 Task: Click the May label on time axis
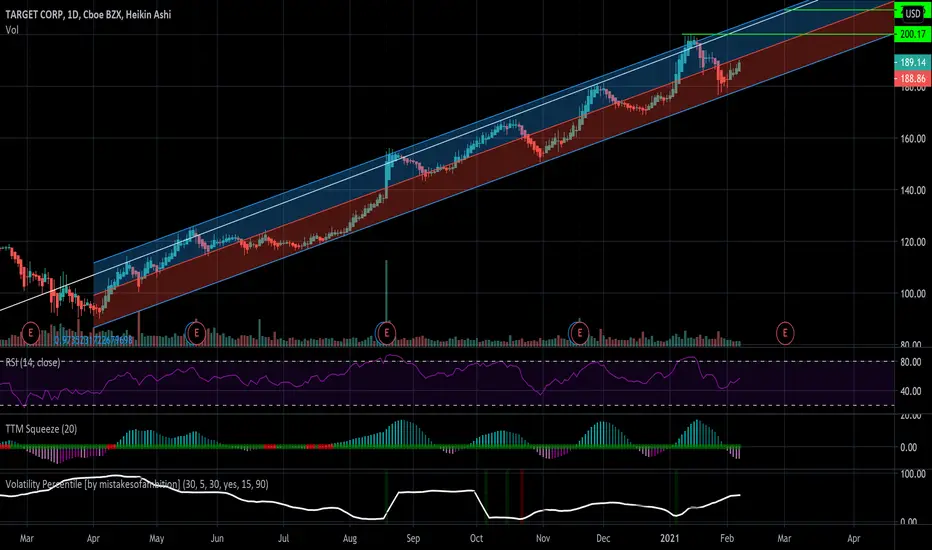[x=156, y=538]
